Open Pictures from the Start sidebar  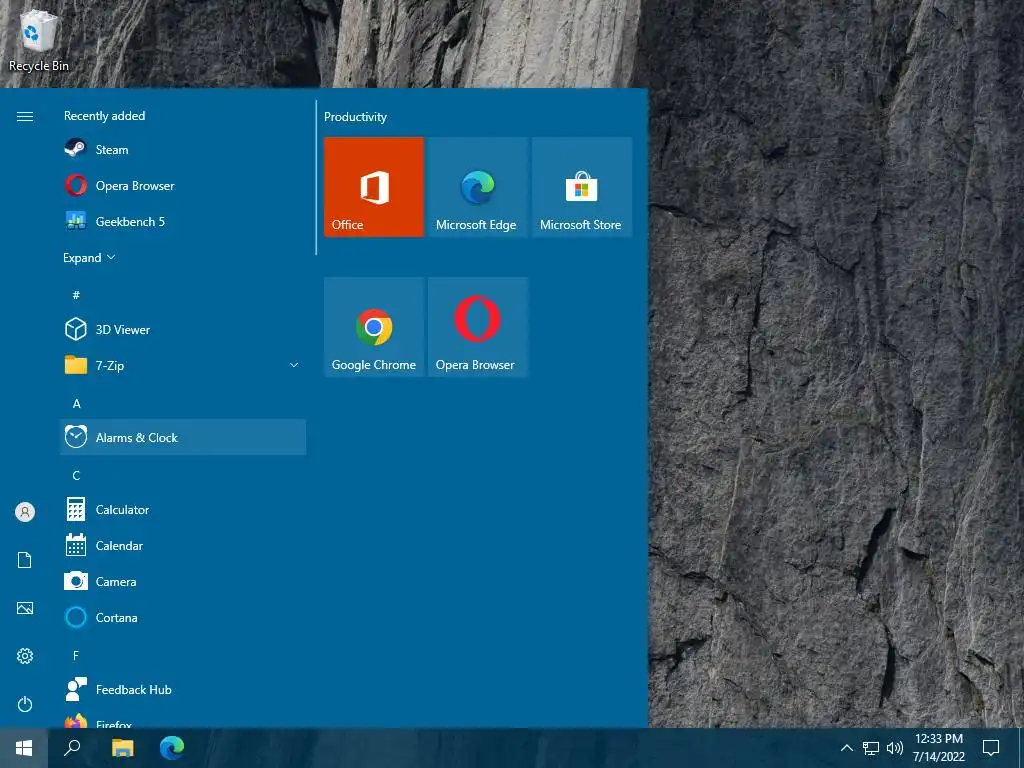point(25,608)
